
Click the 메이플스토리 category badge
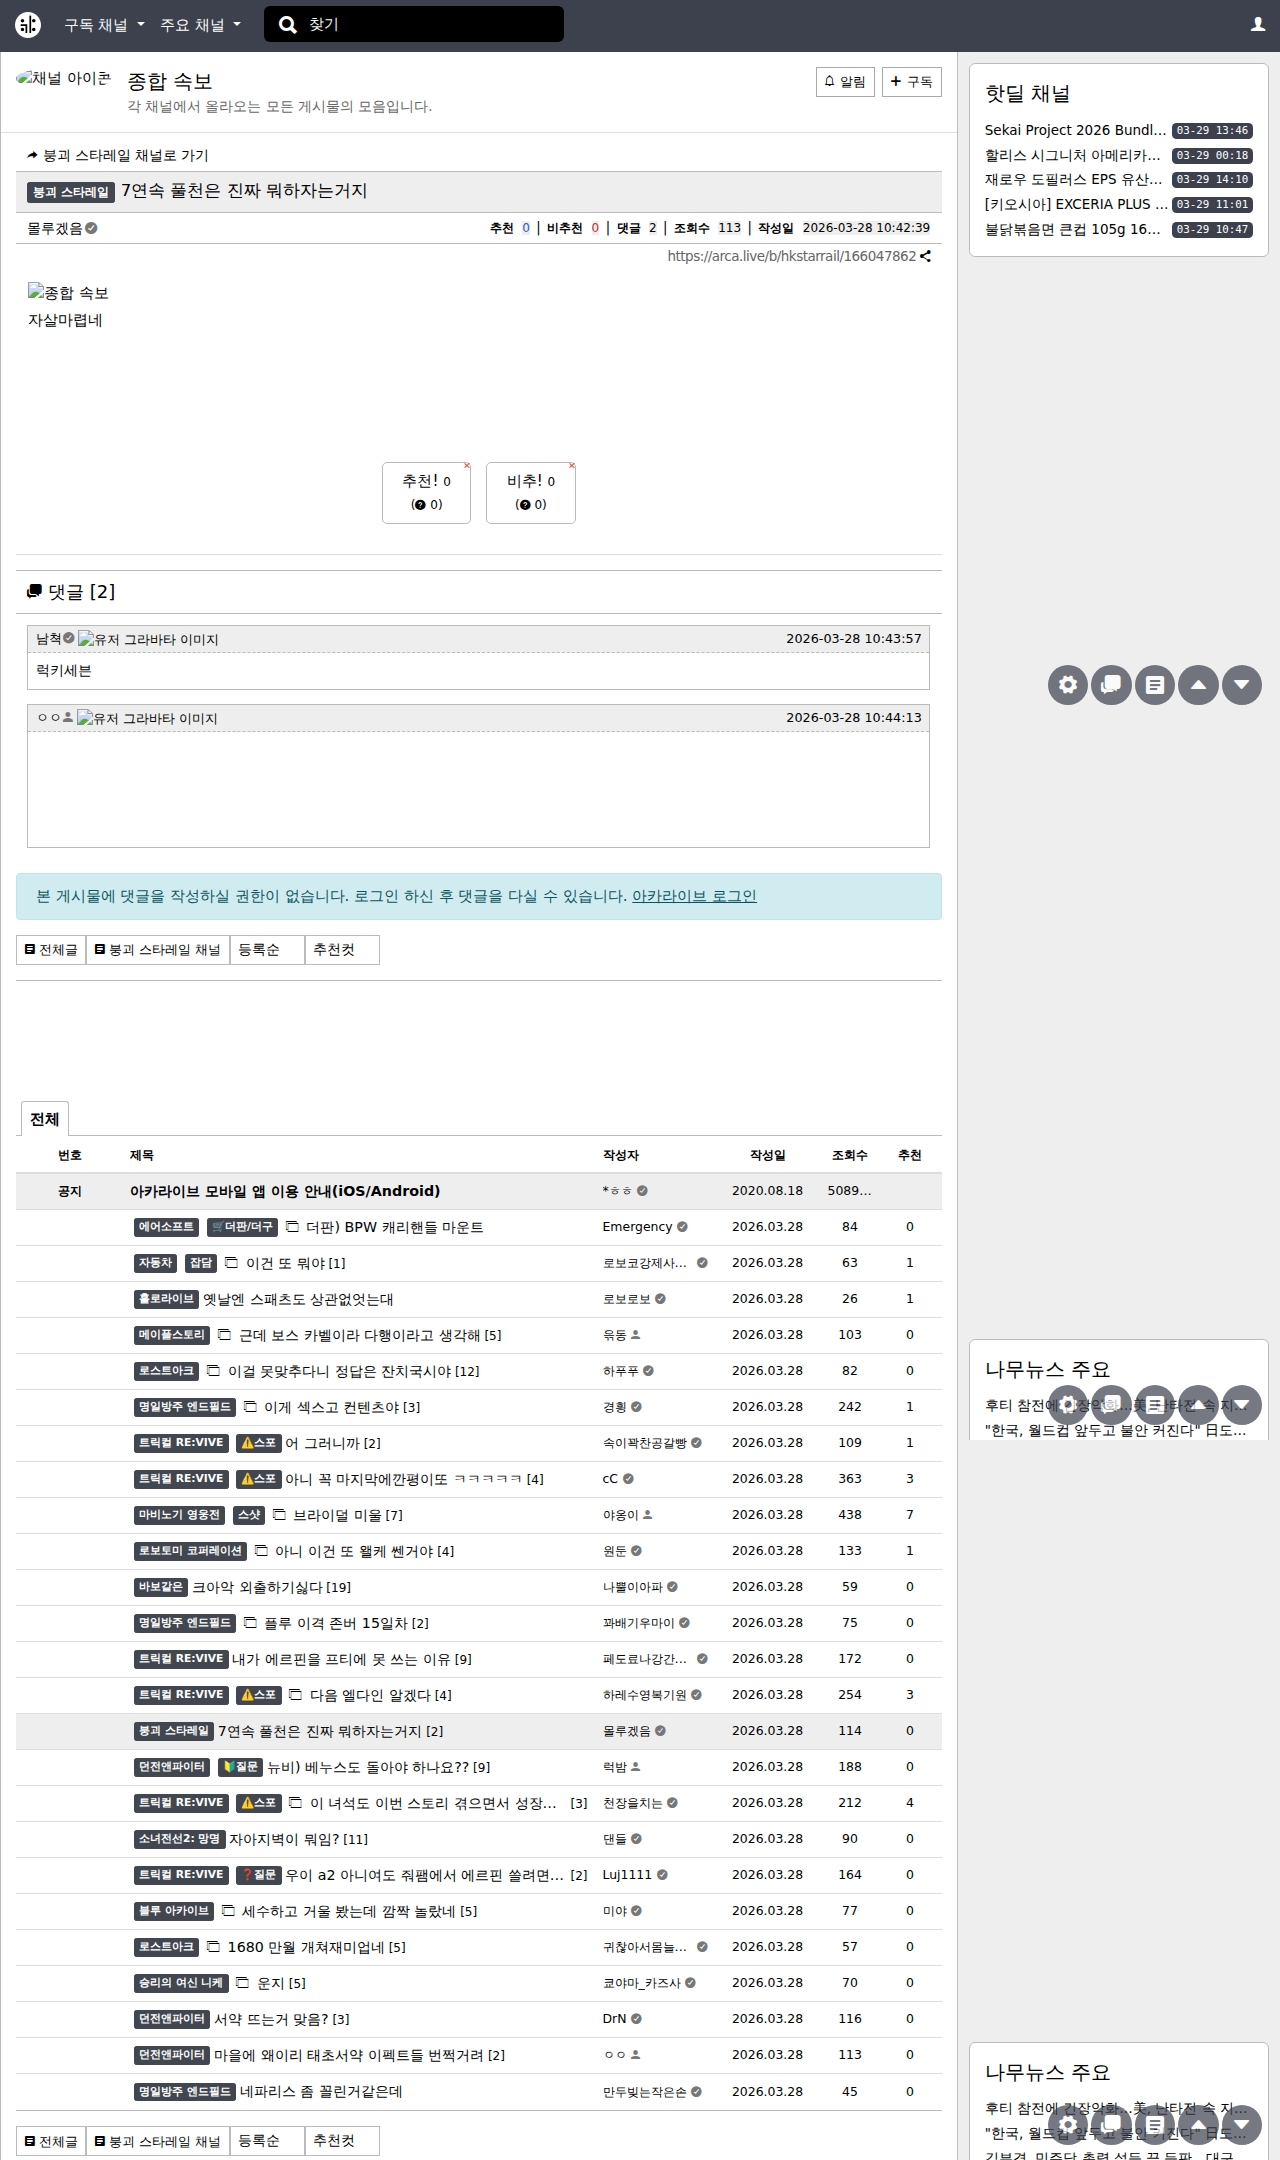172,1335
